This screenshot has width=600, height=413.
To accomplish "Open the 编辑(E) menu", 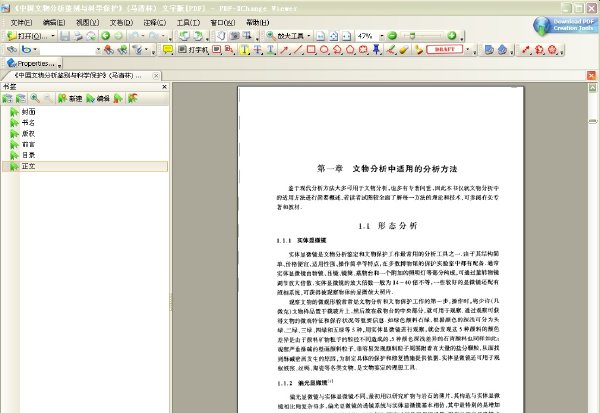I will [54, 23].
